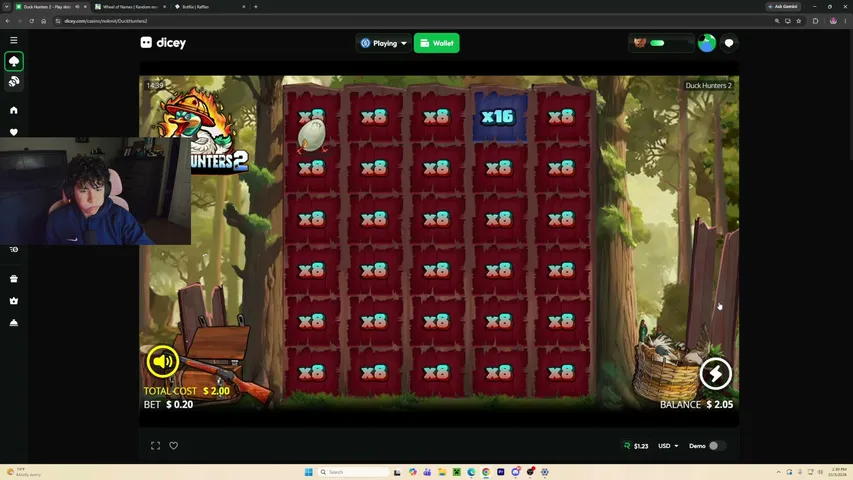
Task: Click the $1.23 rakeback indicator
Action: 636,446
